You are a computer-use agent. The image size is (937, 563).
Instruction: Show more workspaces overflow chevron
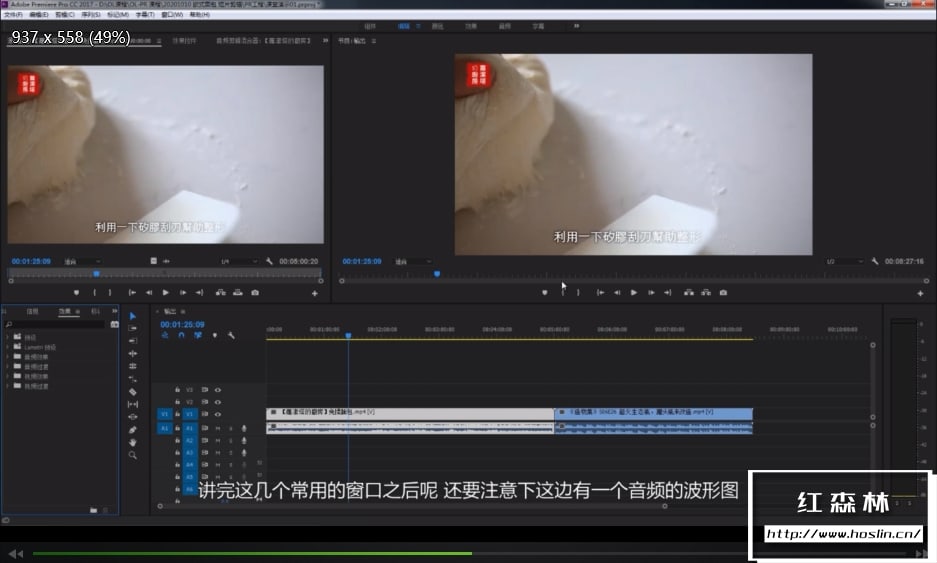(576, 26)
